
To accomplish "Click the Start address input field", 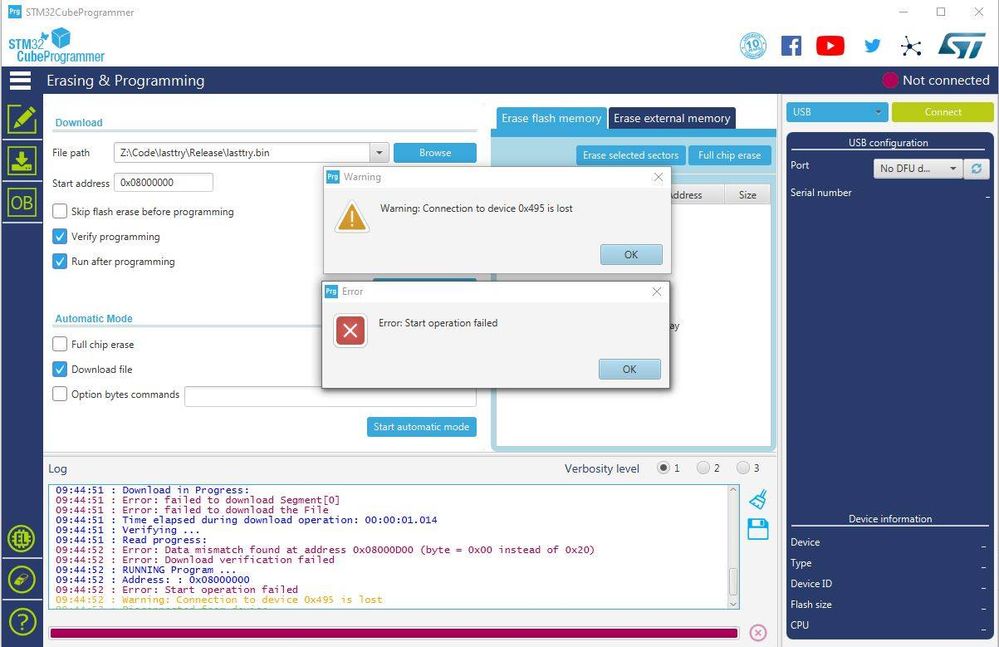I will 163,183.
